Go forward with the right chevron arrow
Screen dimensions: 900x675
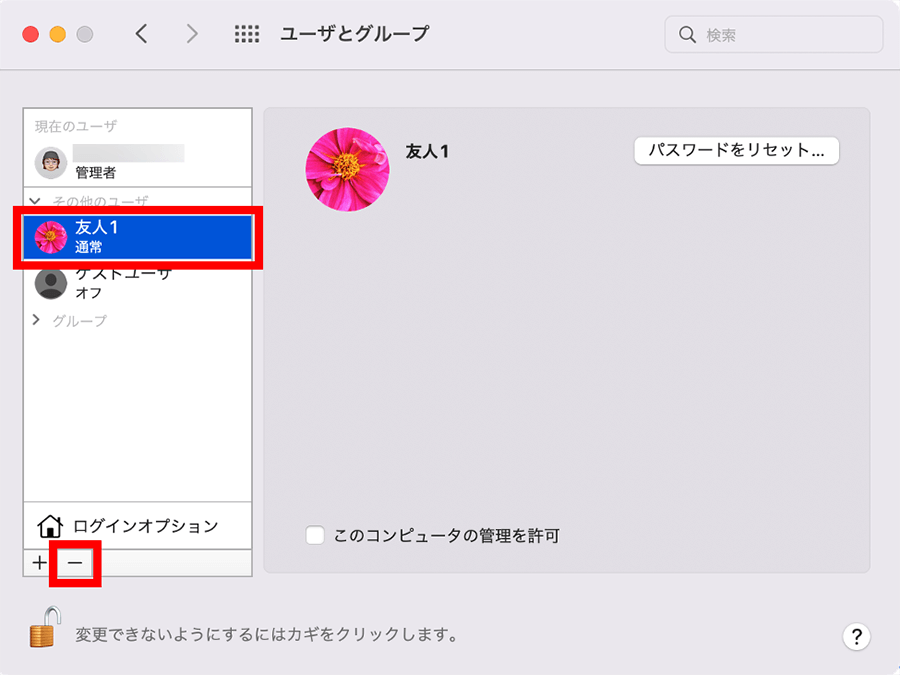pyautogui.click(x=192, y=34)
